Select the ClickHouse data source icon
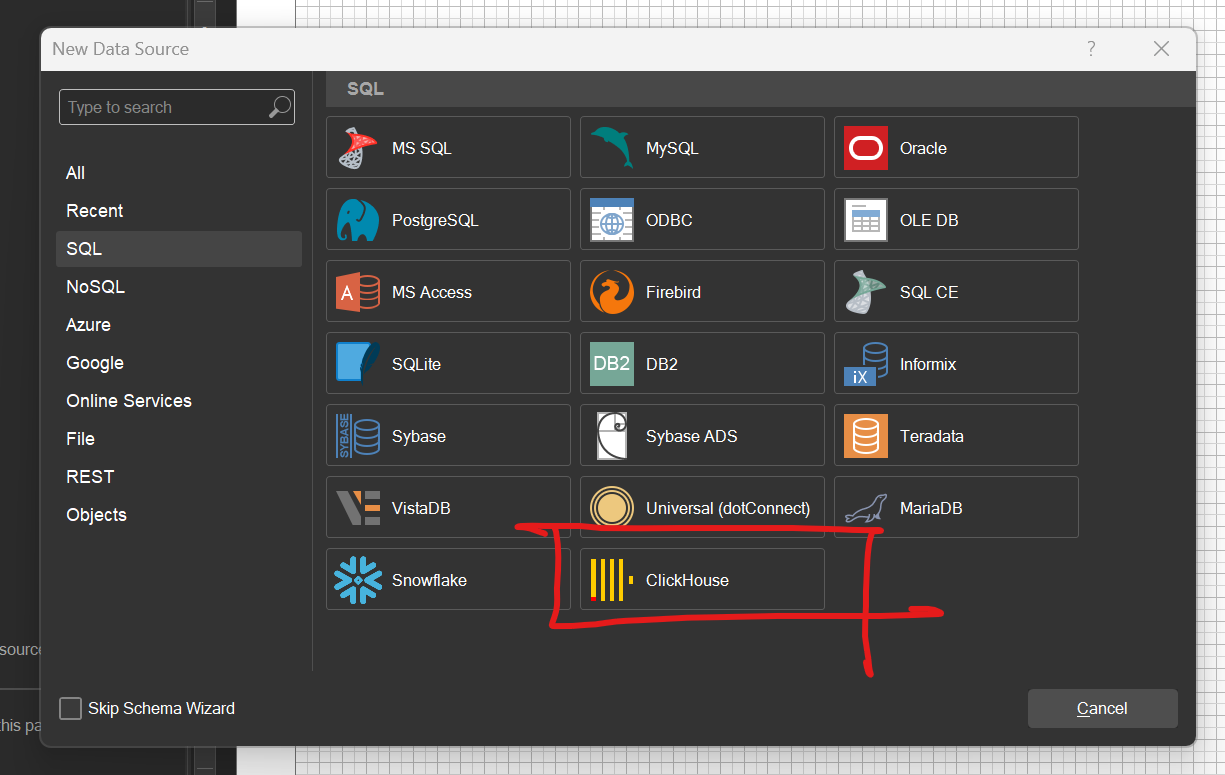This screenshot has height=775, width=1225. 611,578
